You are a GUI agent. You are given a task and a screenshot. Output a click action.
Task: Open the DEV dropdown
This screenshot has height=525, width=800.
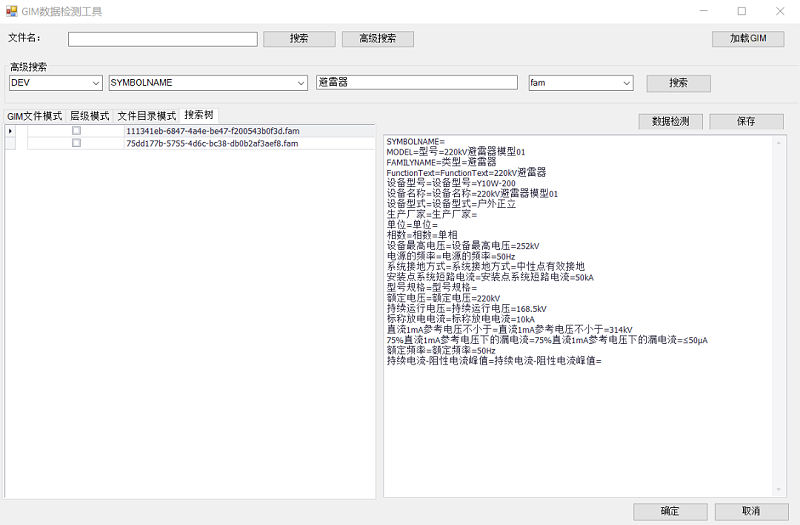coord(56,83)
